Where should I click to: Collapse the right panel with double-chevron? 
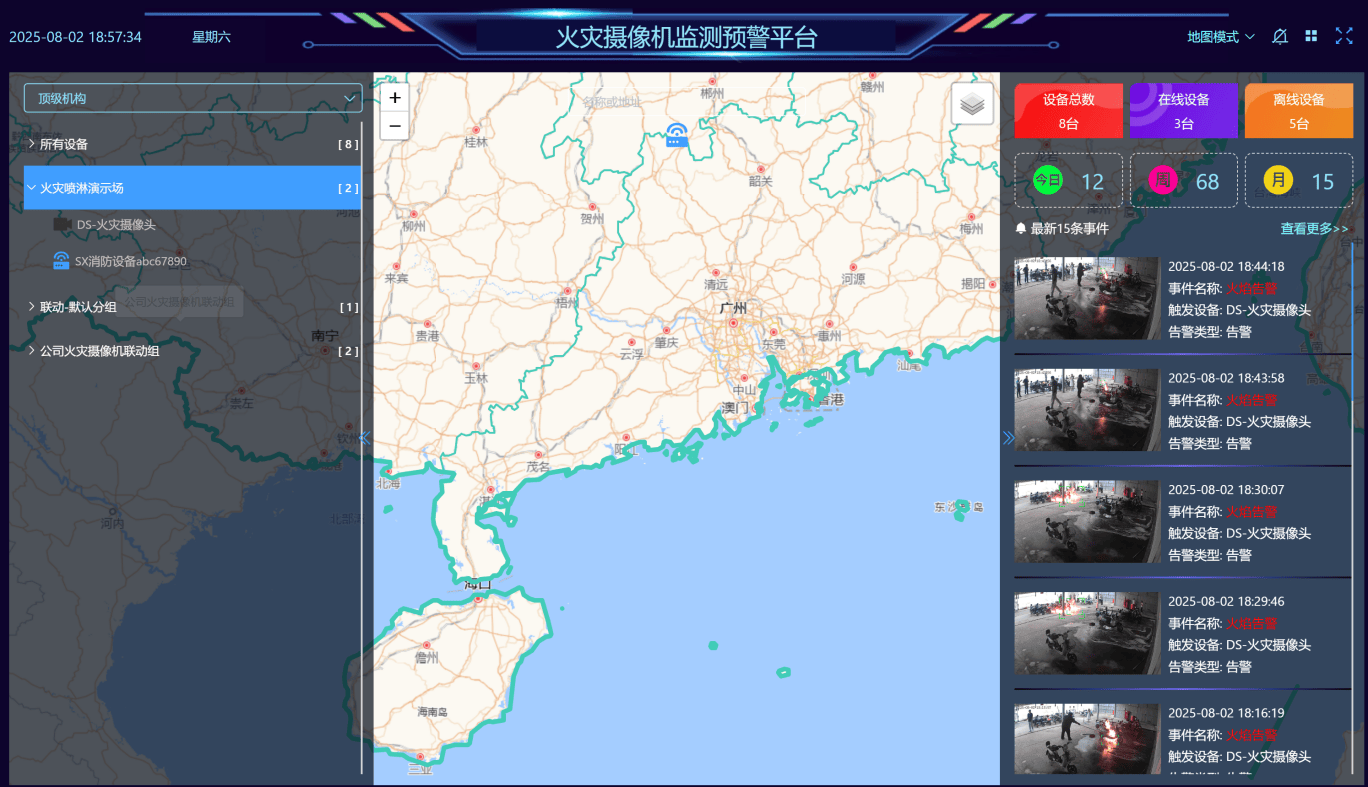tap(1008, 437)
